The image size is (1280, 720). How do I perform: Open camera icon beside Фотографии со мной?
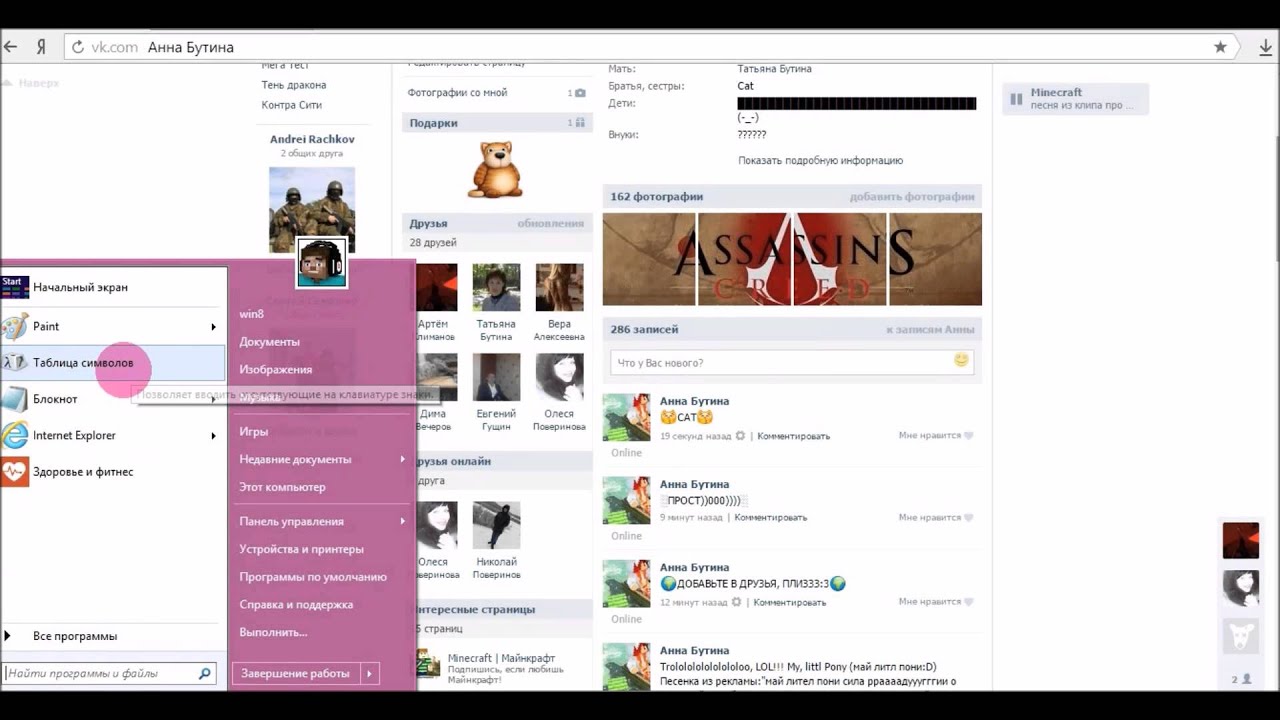tap(580, 93)
